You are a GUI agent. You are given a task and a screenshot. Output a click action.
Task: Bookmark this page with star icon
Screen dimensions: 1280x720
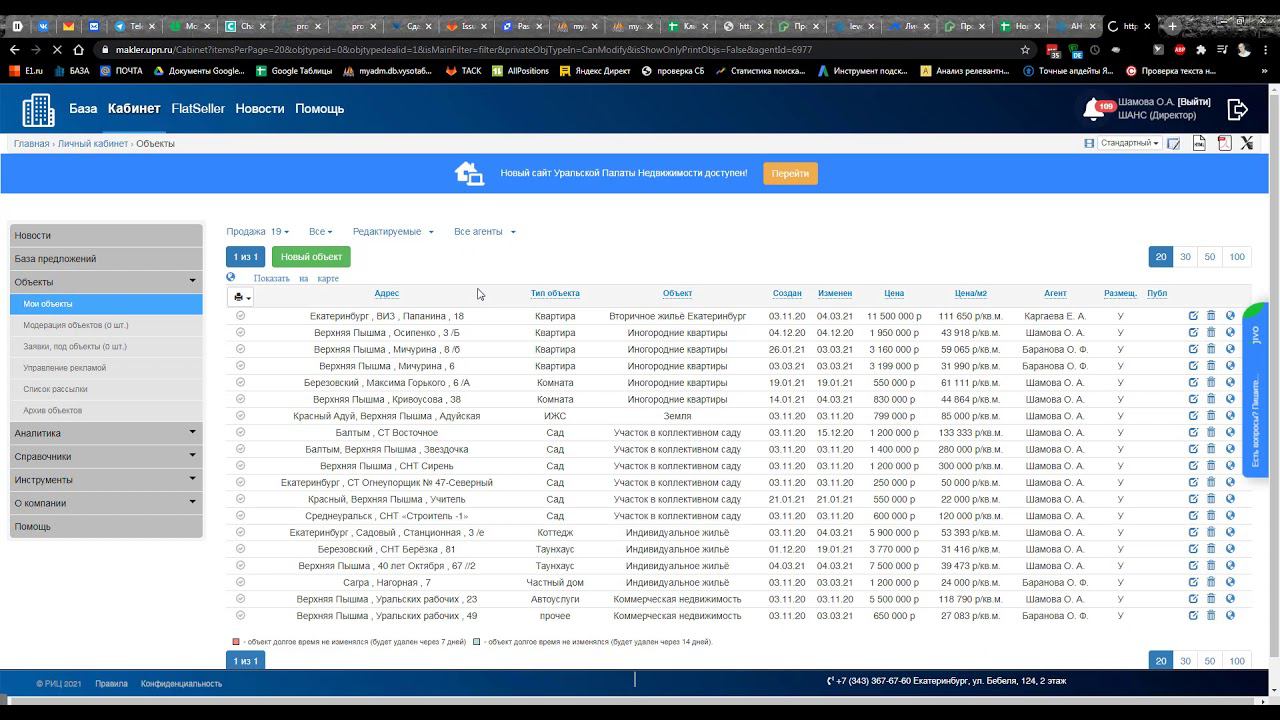pos(1025,49)
